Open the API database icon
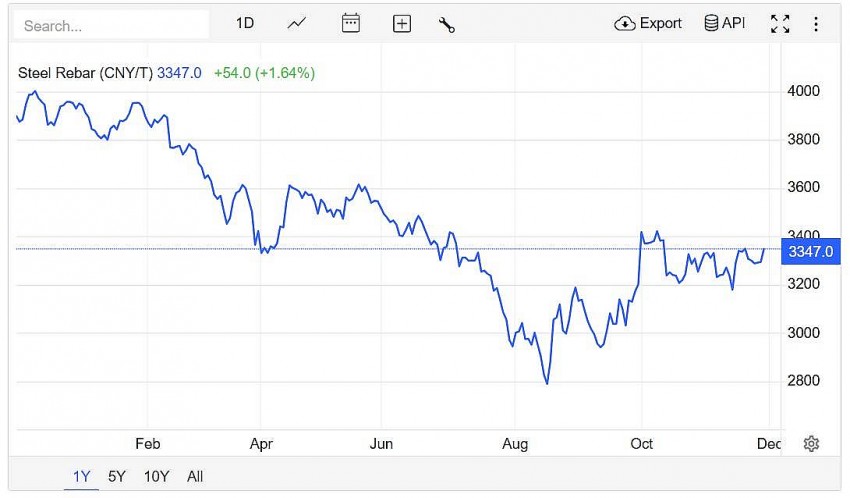Viewport: 850px width, 498px height. pos(725,24)
